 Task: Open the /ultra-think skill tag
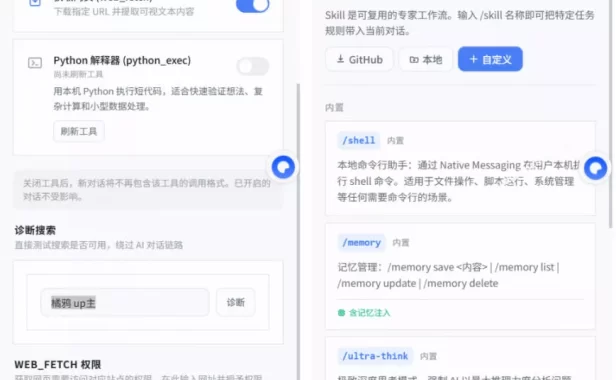click(375, 356)
